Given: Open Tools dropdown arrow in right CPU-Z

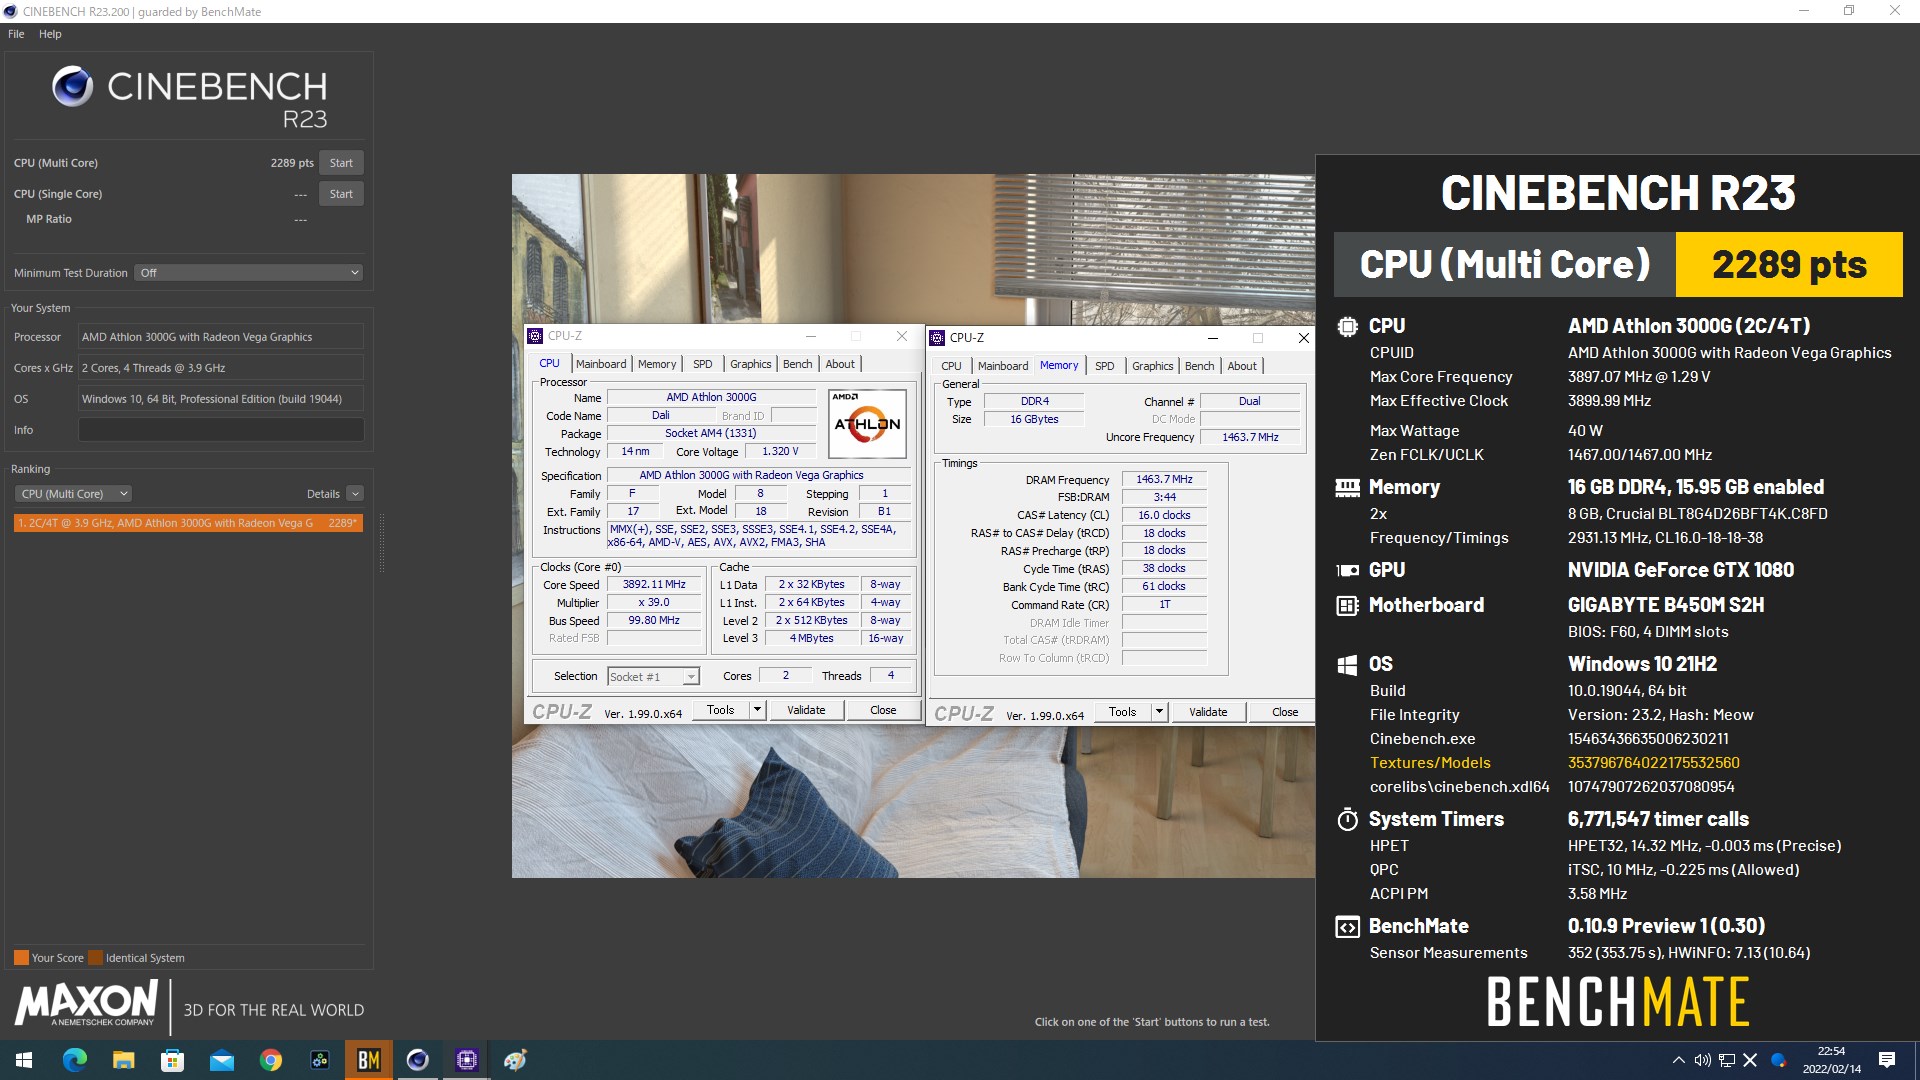Looking at the screenshot, I should [1159, 712].
